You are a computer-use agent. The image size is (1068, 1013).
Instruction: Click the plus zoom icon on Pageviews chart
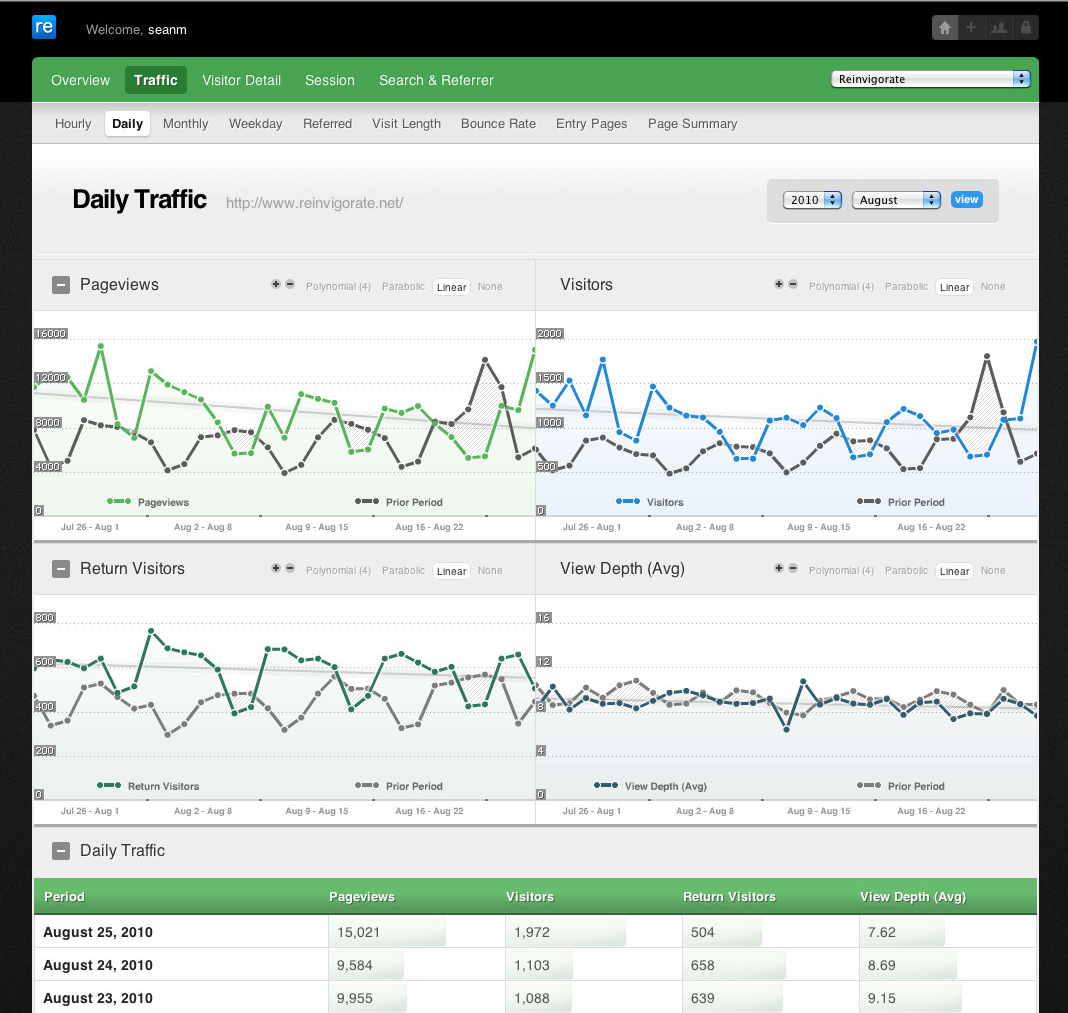tap(276, 285)
